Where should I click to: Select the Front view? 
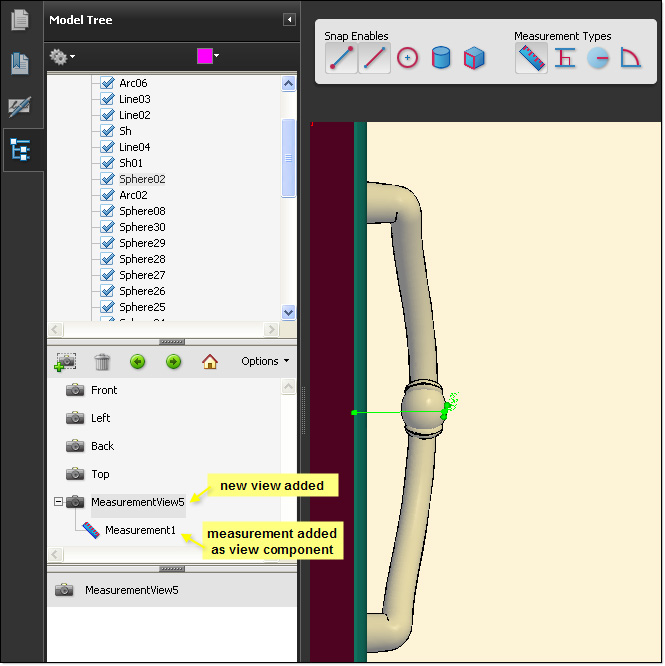[103, 390]
